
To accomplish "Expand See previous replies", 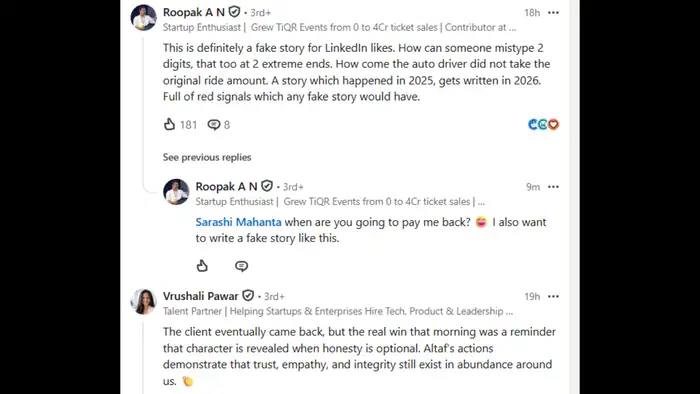I will tap(207, 157).
